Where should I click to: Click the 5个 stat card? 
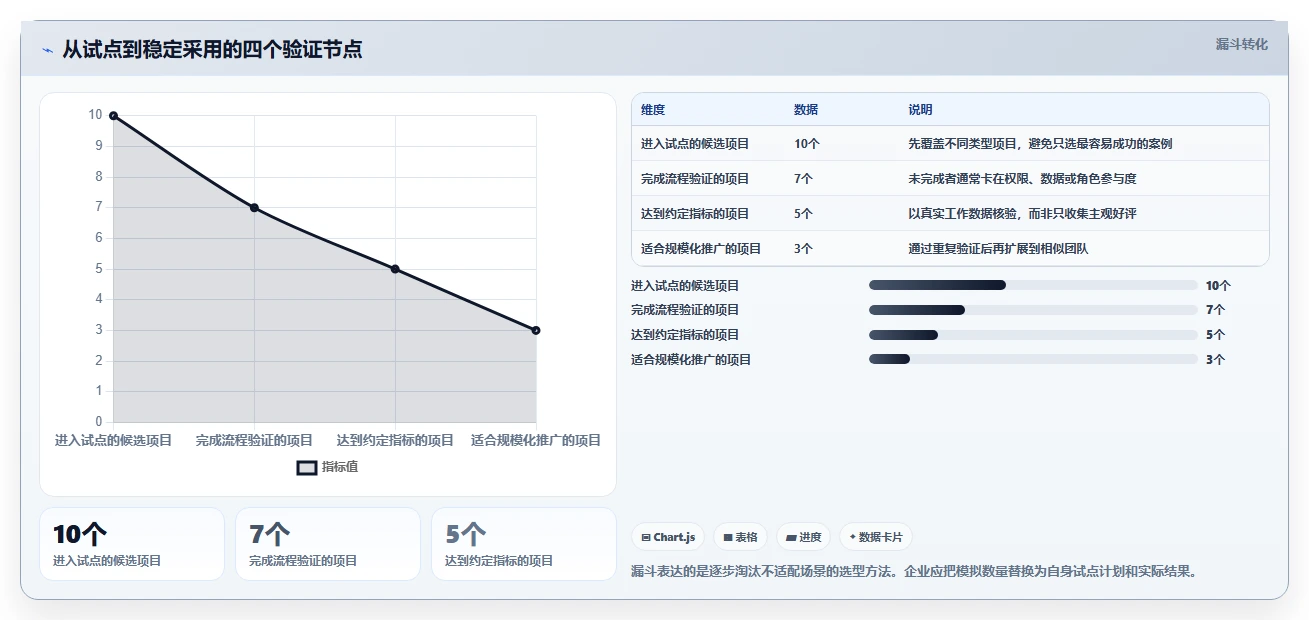click(x=524, y=544)
